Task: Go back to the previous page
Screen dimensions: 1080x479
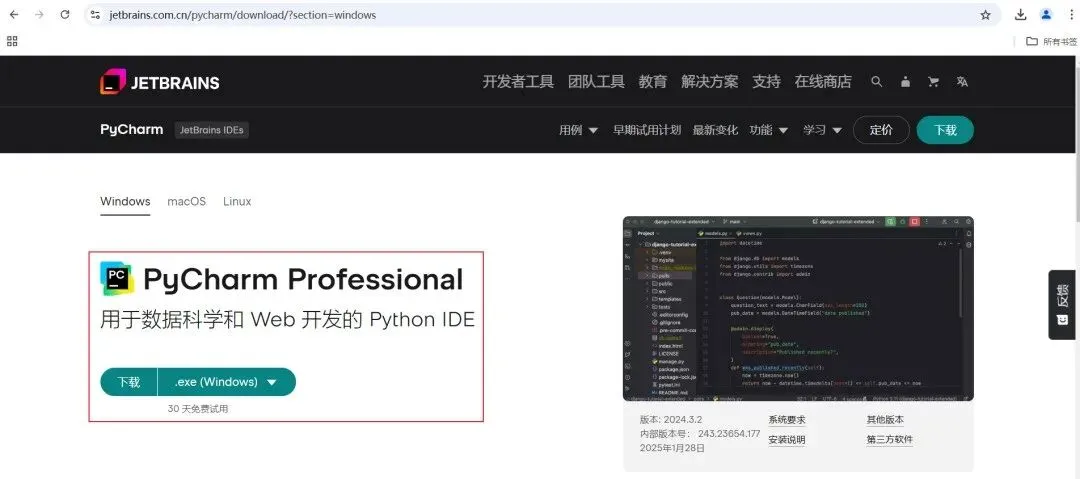Action: click(x=14, y=14)
